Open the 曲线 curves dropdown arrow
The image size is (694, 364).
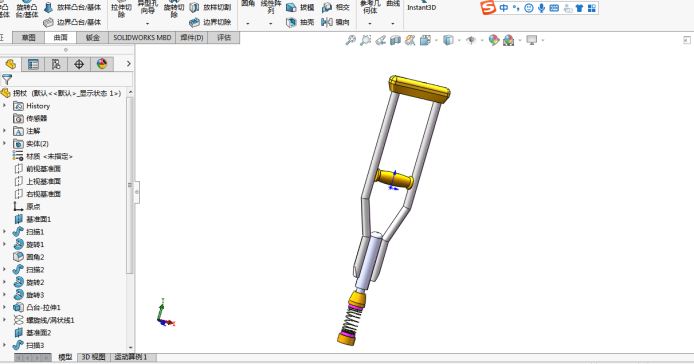pos(393,23)
